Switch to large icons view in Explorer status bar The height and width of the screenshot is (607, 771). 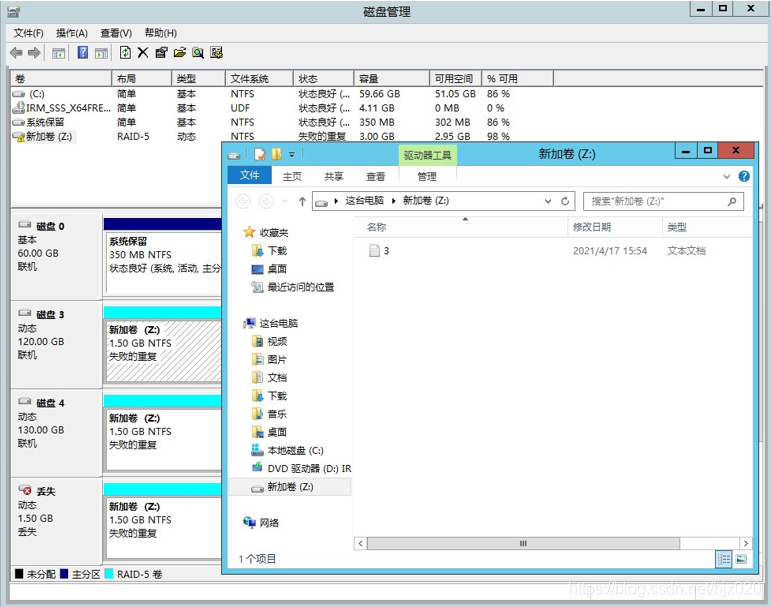[741, 559]
